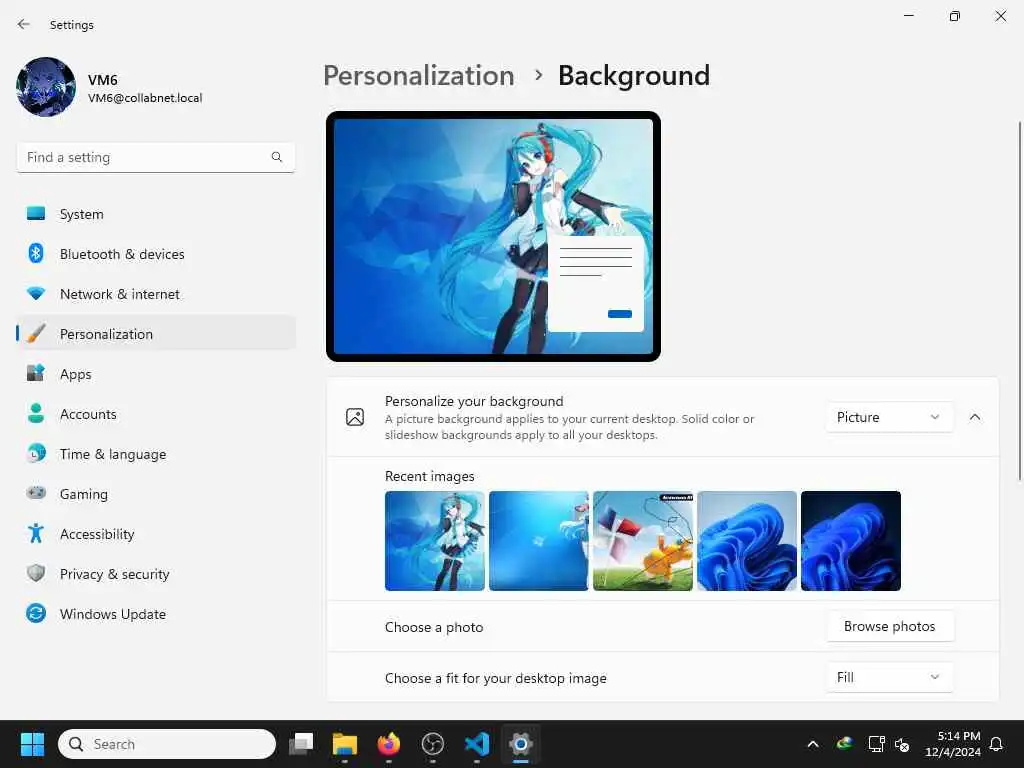Open the notifications bell icon
Image resolution: width=1024 pixels, height=768 pixels.
pos(996,744)
